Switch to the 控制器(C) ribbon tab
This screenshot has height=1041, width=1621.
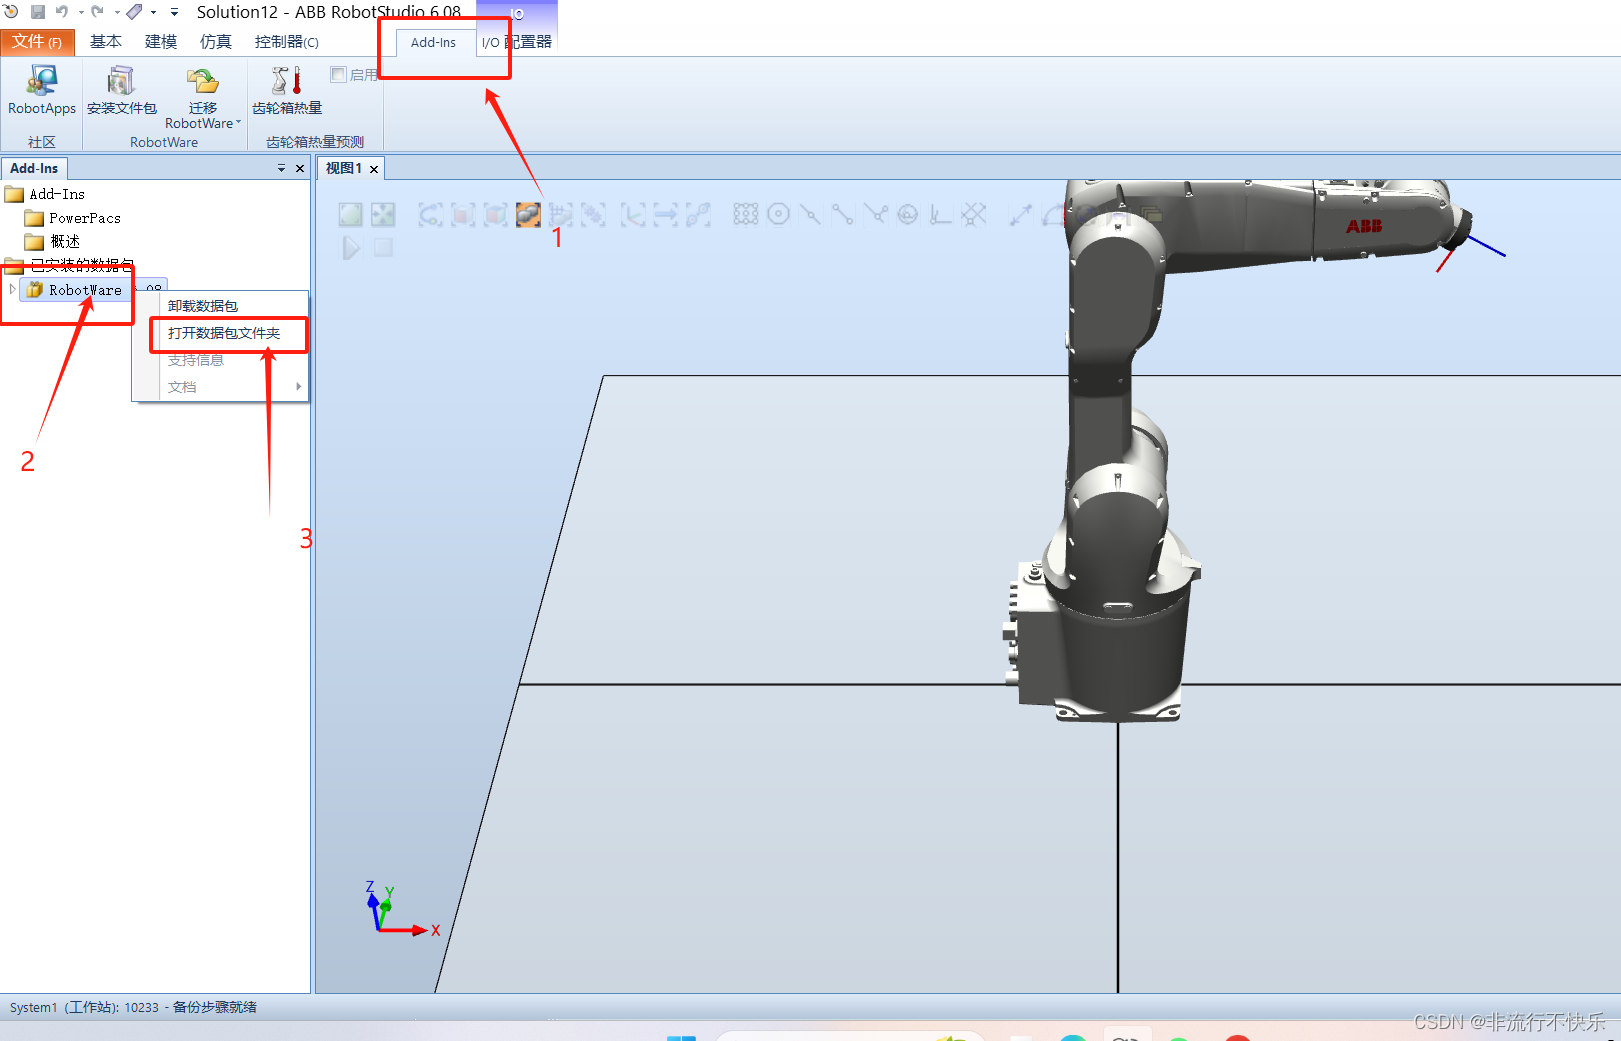286,42
